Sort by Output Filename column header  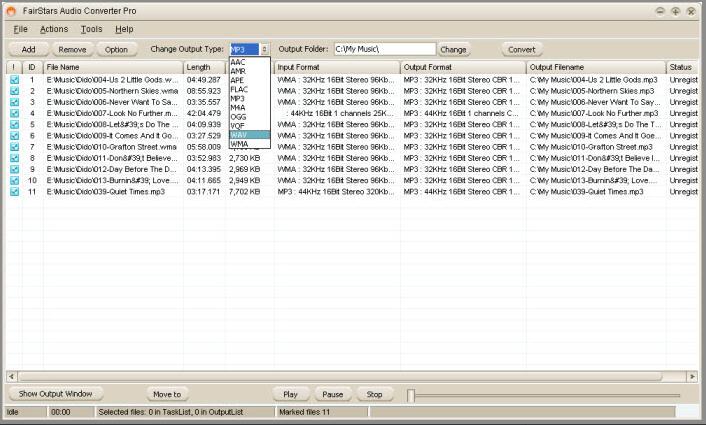click(x=596, y=67)
